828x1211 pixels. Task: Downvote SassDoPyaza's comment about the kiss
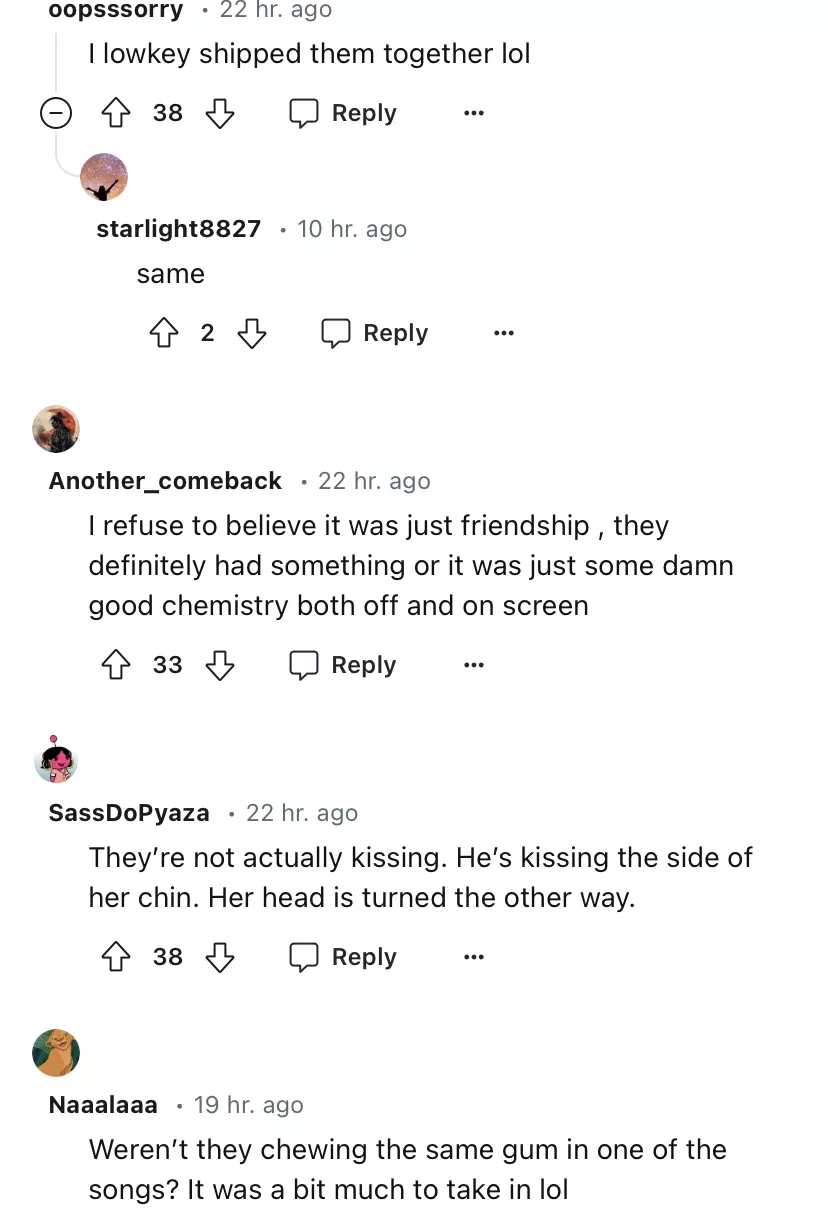coord(219,957)
